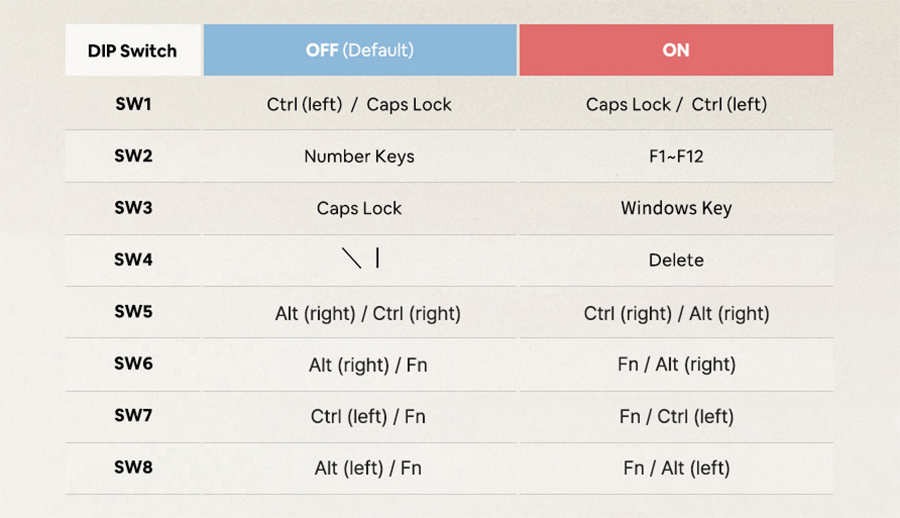The image size is (900, 518).
Task: Click the SW8 row label
Action: coord(133,467)
